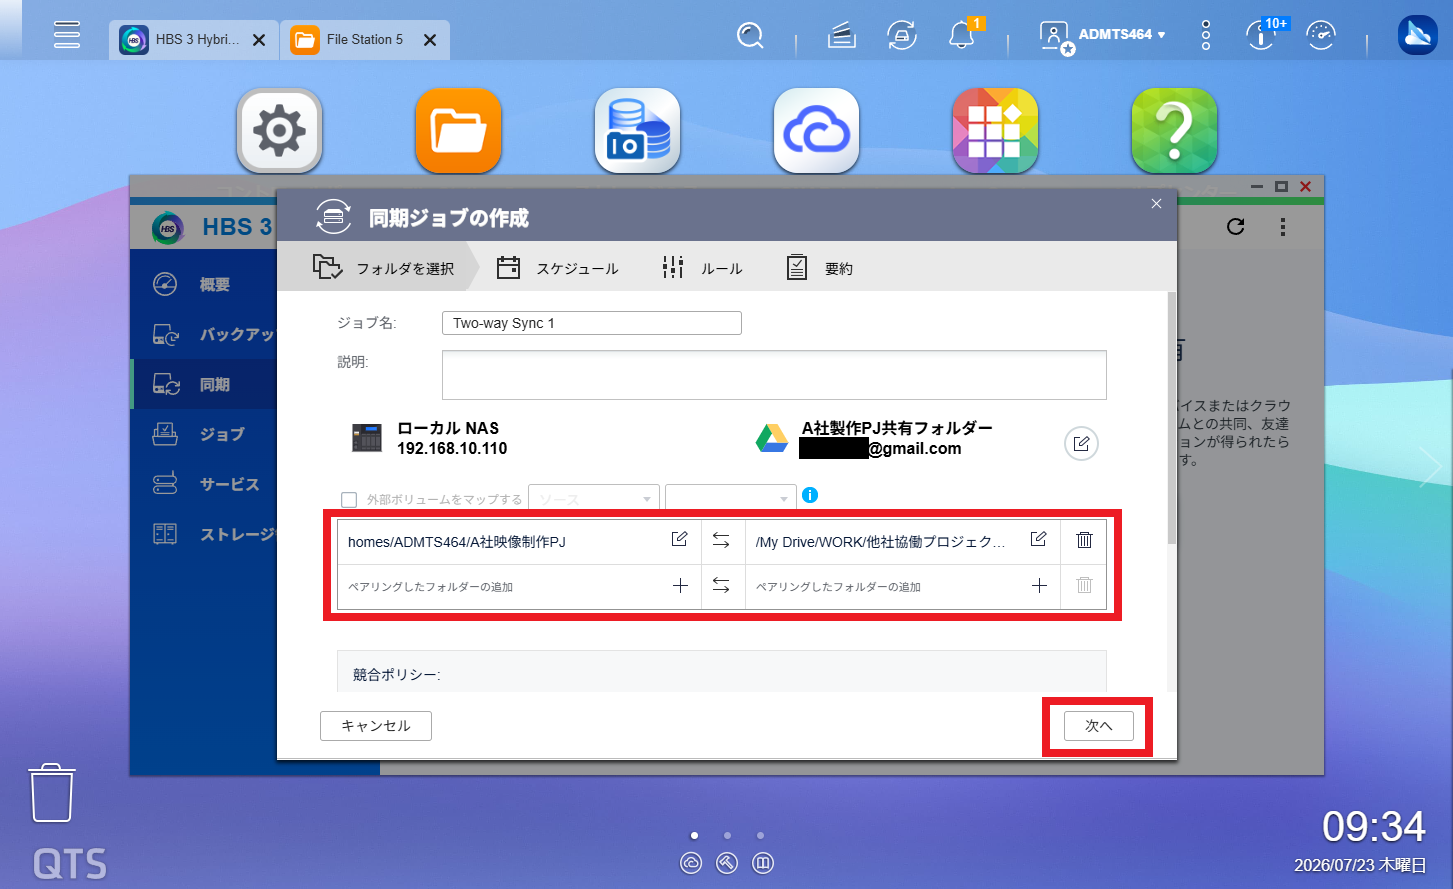Open the ソース dropdown for external volume
Image resolution: width=1453 pixels, height=889 pixels.
click(x=593, y=498)
